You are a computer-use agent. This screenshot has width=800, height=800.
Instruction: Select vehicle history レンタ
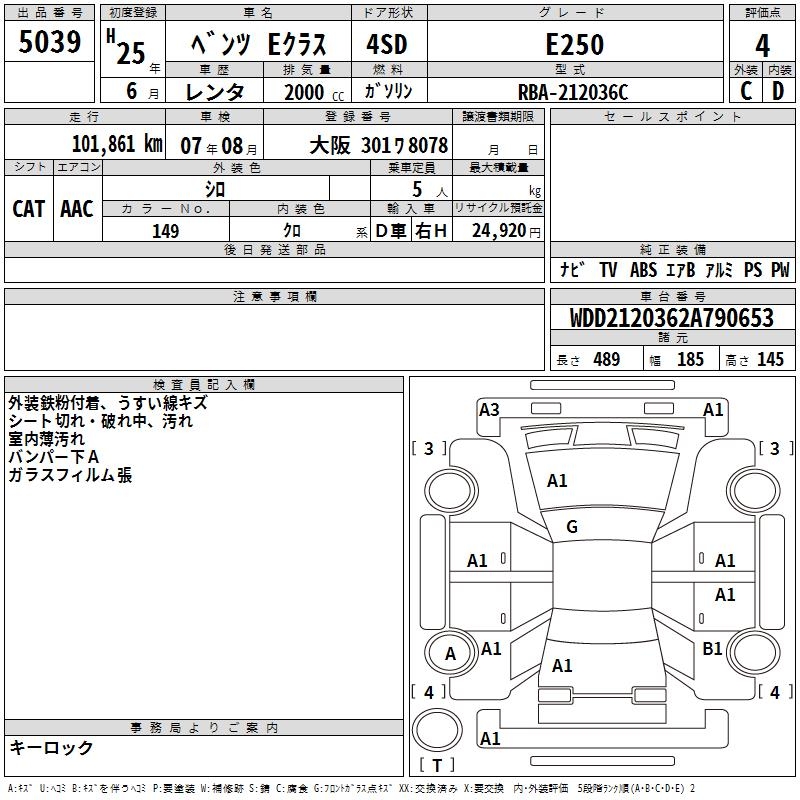point(214,92)
